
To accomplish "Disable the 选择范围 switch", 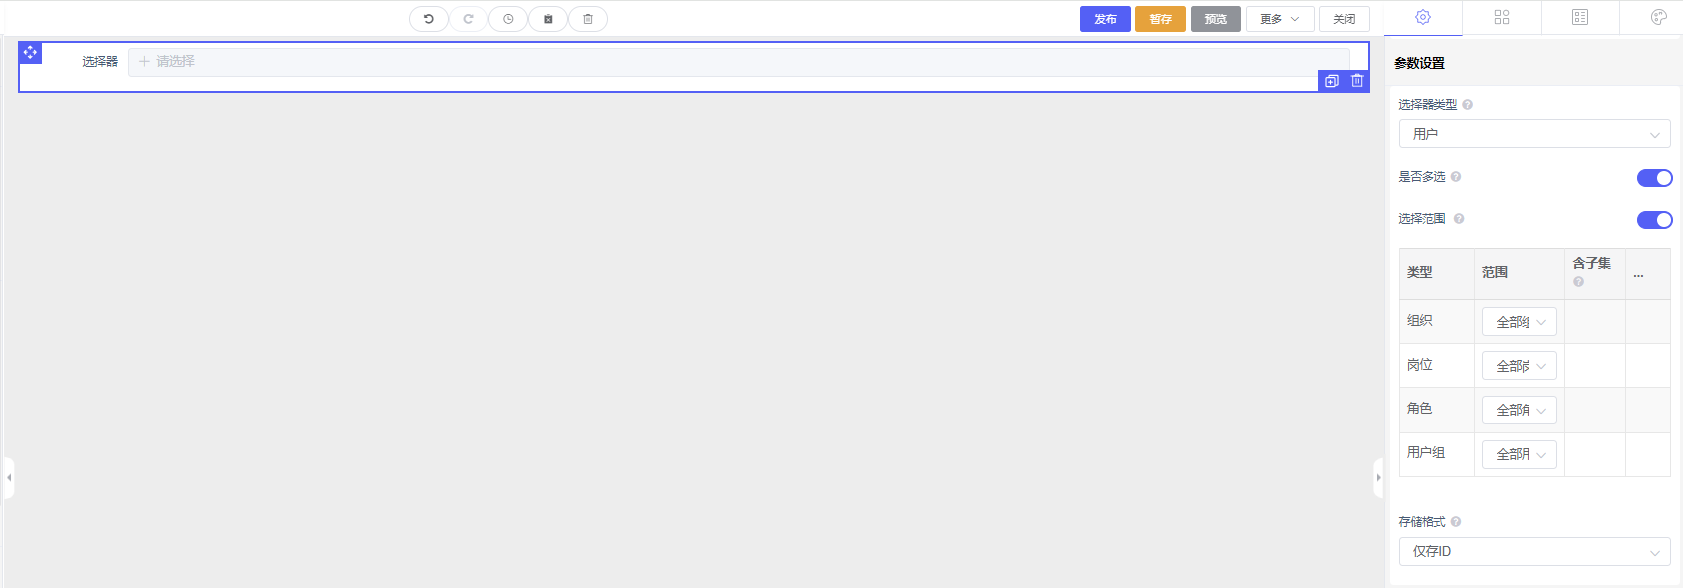I will pyautogui.click(x=1654, y=220).
